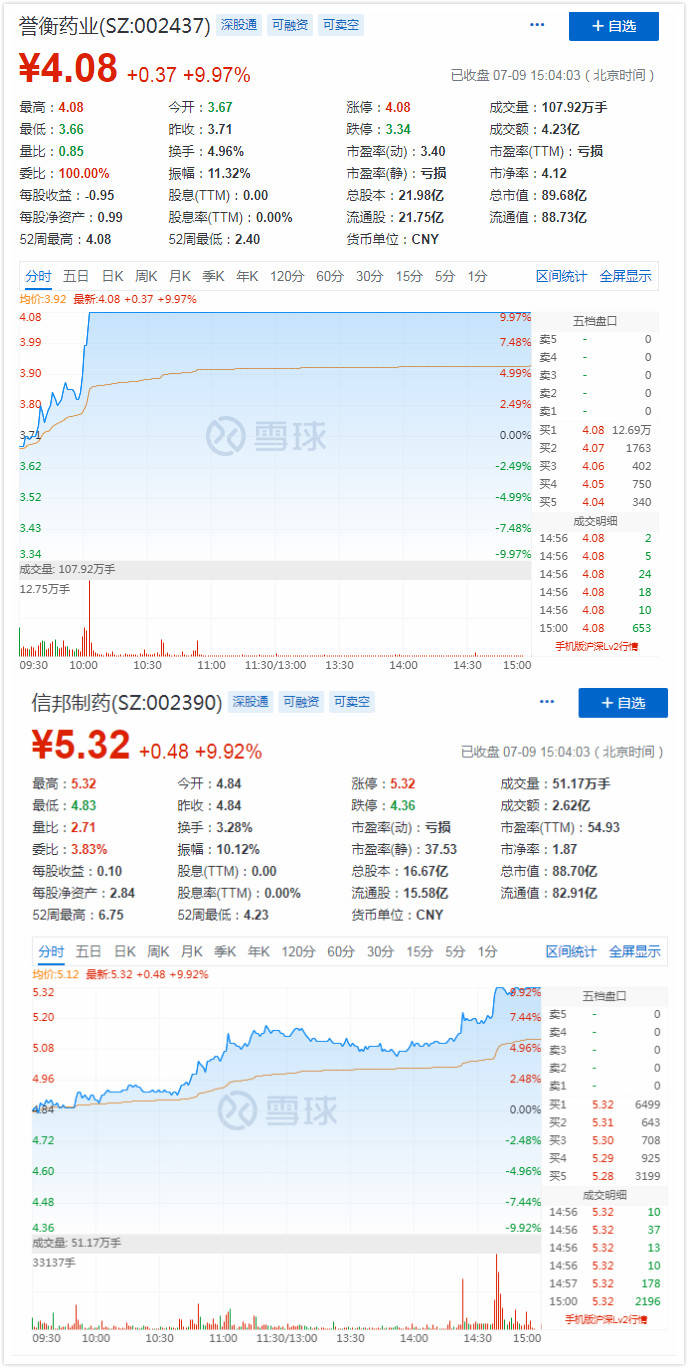Open 全屏显示 for 信邦制药 chart
This screenshot has height=1368, width=688.
pos(635,951)
